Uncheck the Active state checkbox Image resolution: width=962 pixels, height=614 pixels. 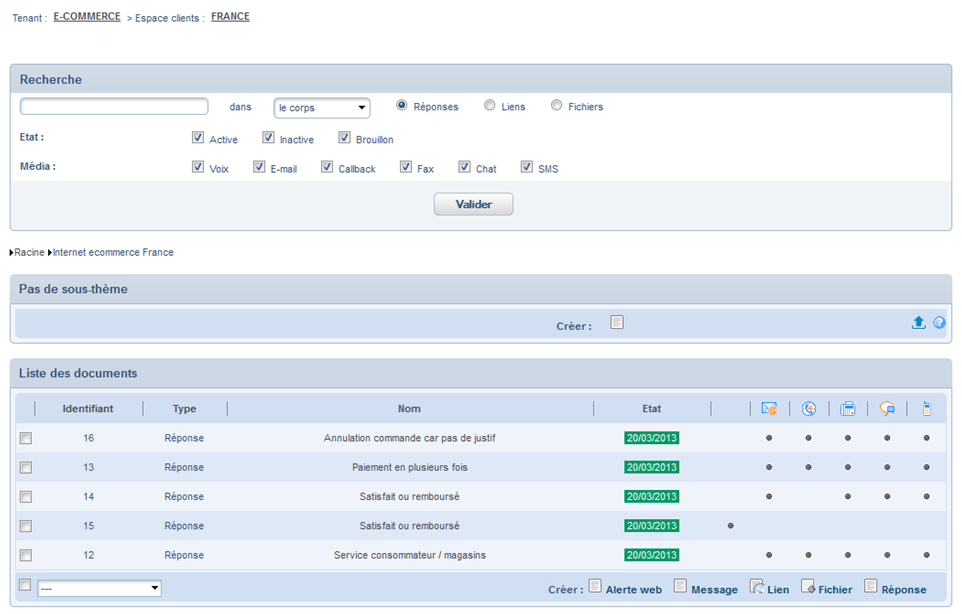(x=198, y=137)
